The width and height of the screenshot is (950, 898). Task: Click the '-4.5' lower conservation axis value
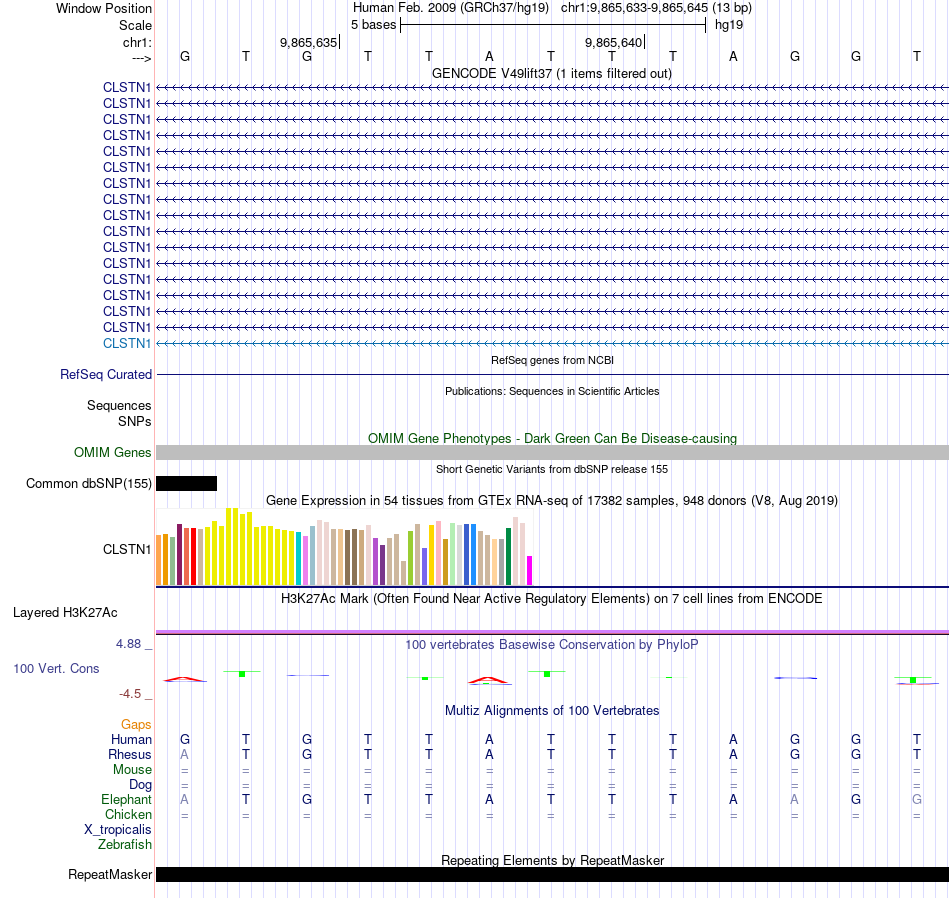pyautogui.click(x=130, y=693)
